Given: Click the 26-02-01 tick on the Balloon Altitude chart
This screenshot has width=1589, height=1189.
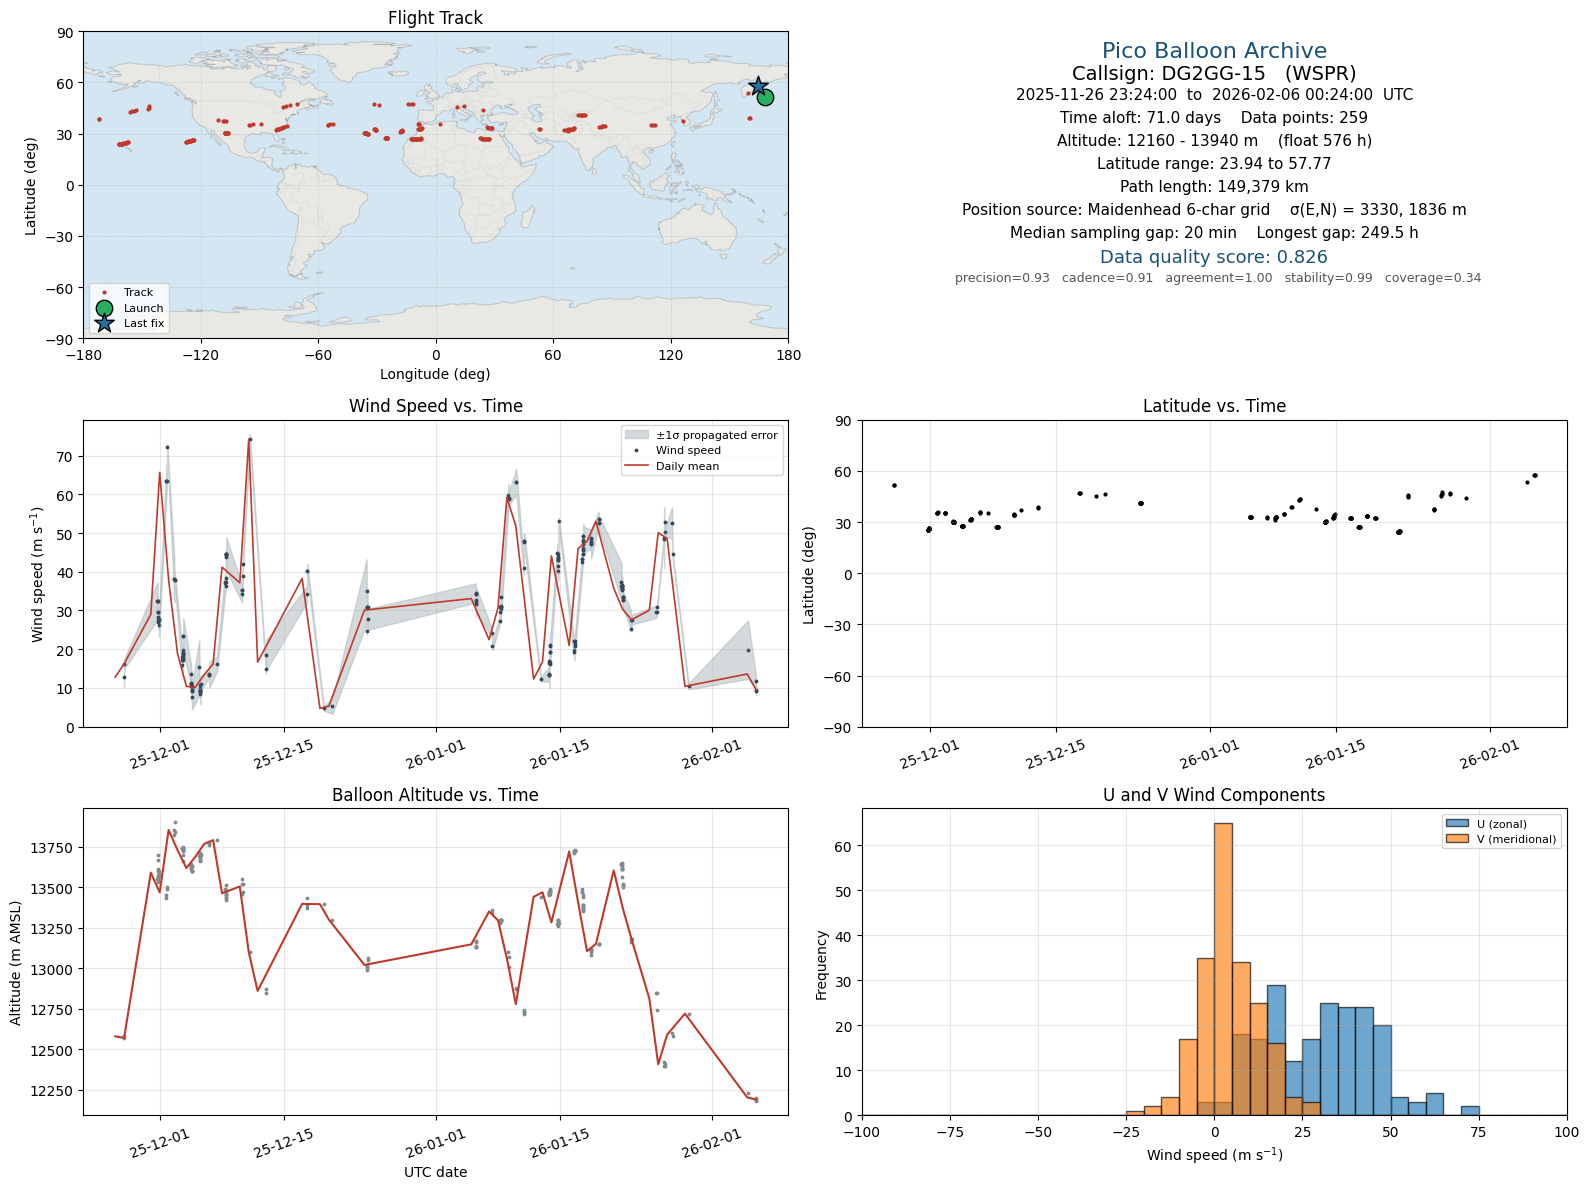Looking at the screenshot, I should pos(712,1144).
